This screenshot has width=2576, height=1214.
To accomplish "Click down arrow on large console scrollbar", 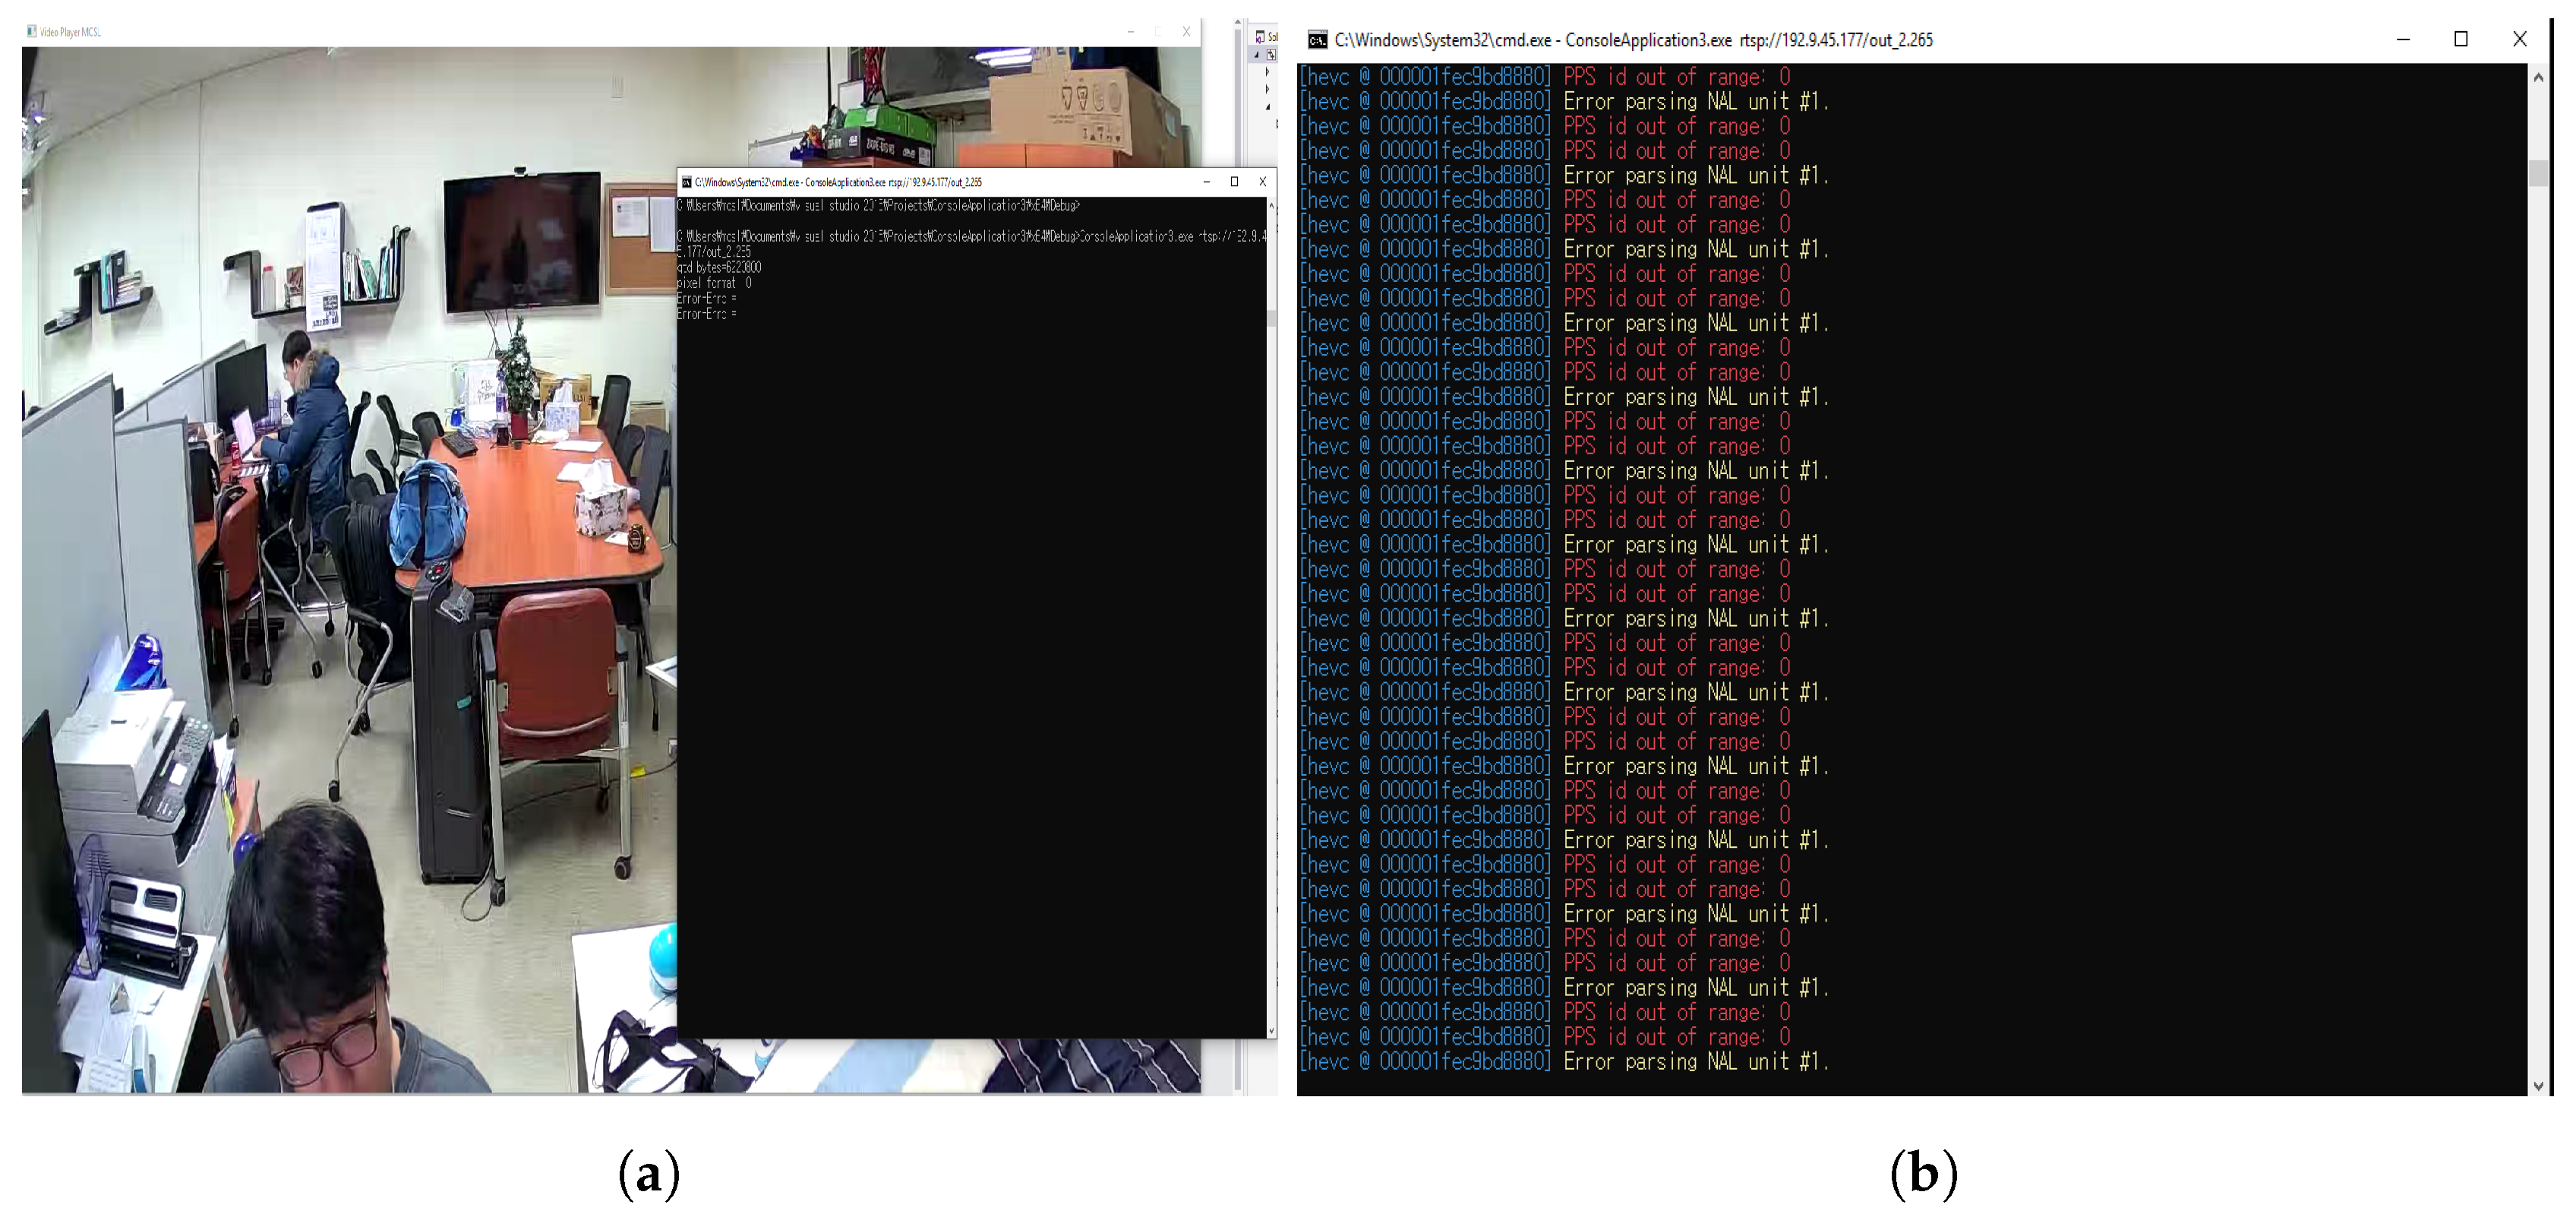I will click(x=2538, y=1085).
